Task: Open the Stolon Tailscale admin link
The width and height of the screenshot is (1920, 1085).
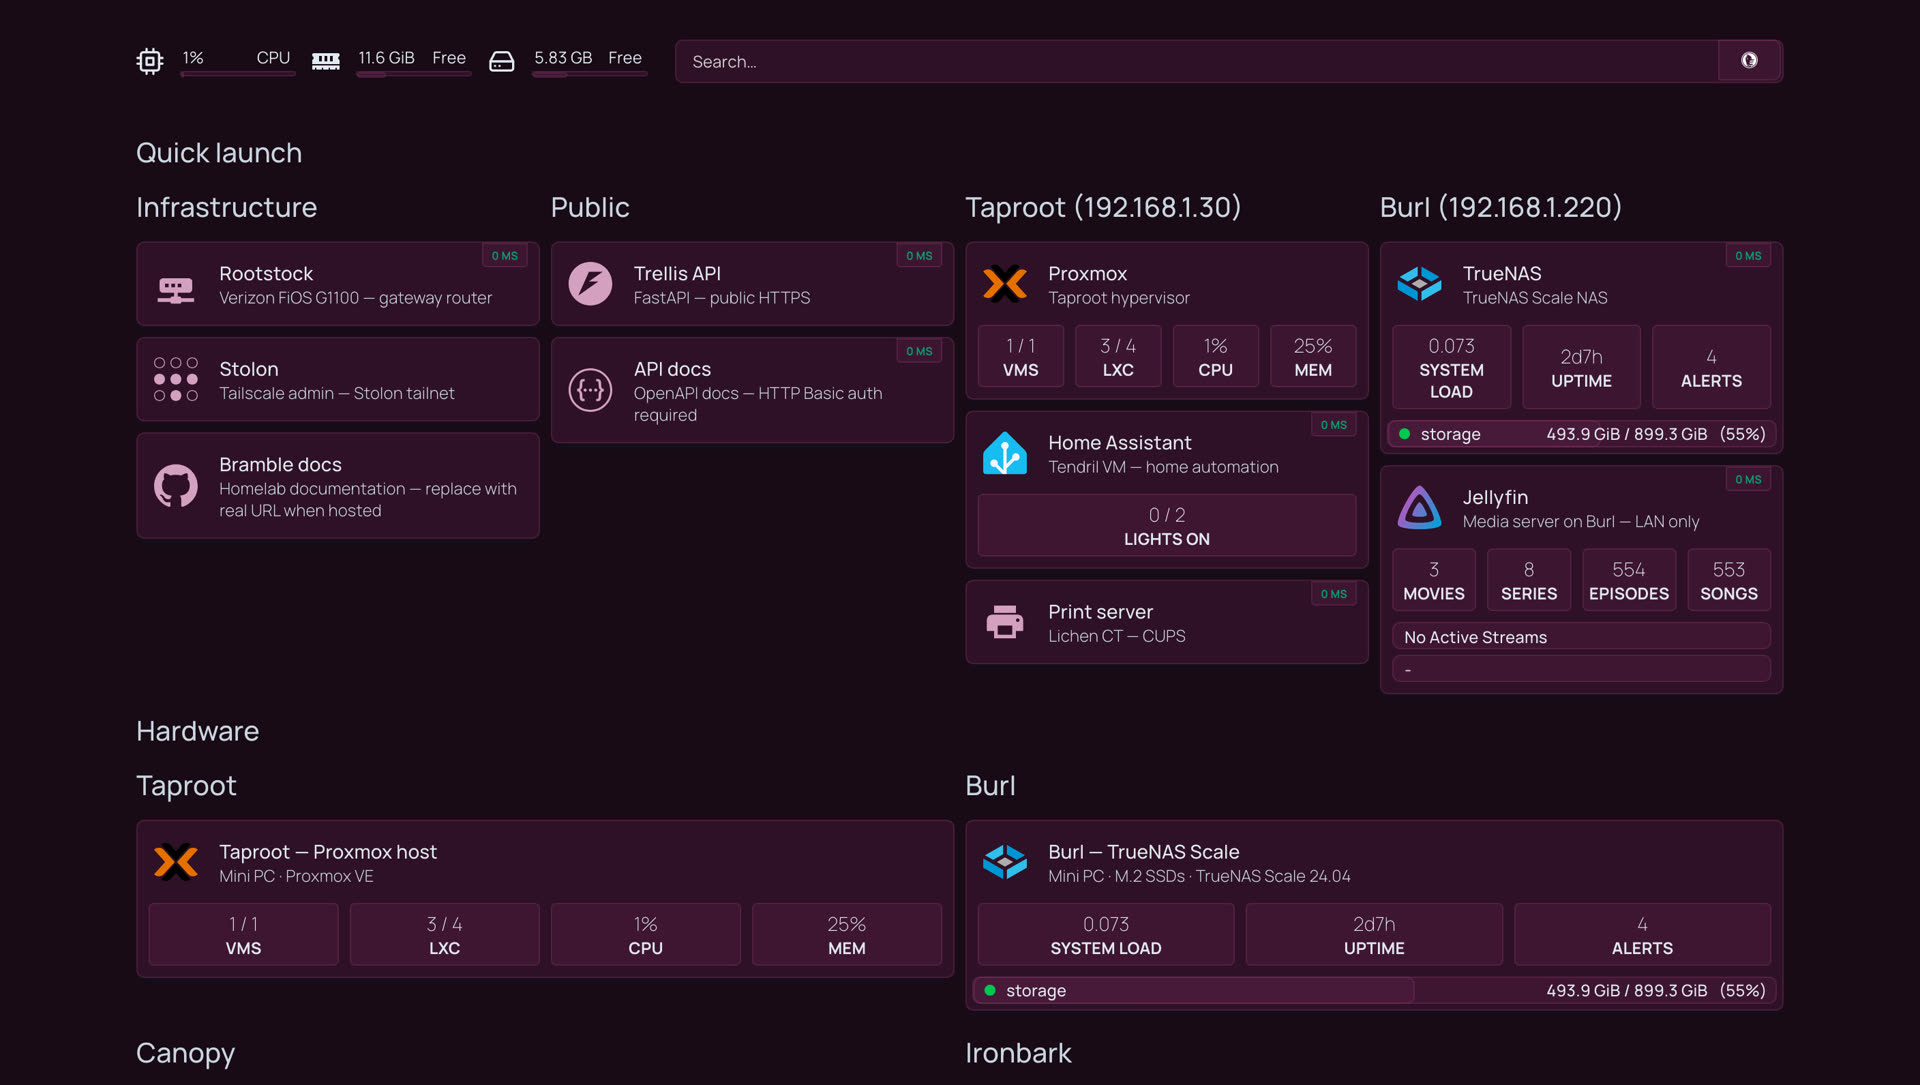Action: (x=338, y=380)
